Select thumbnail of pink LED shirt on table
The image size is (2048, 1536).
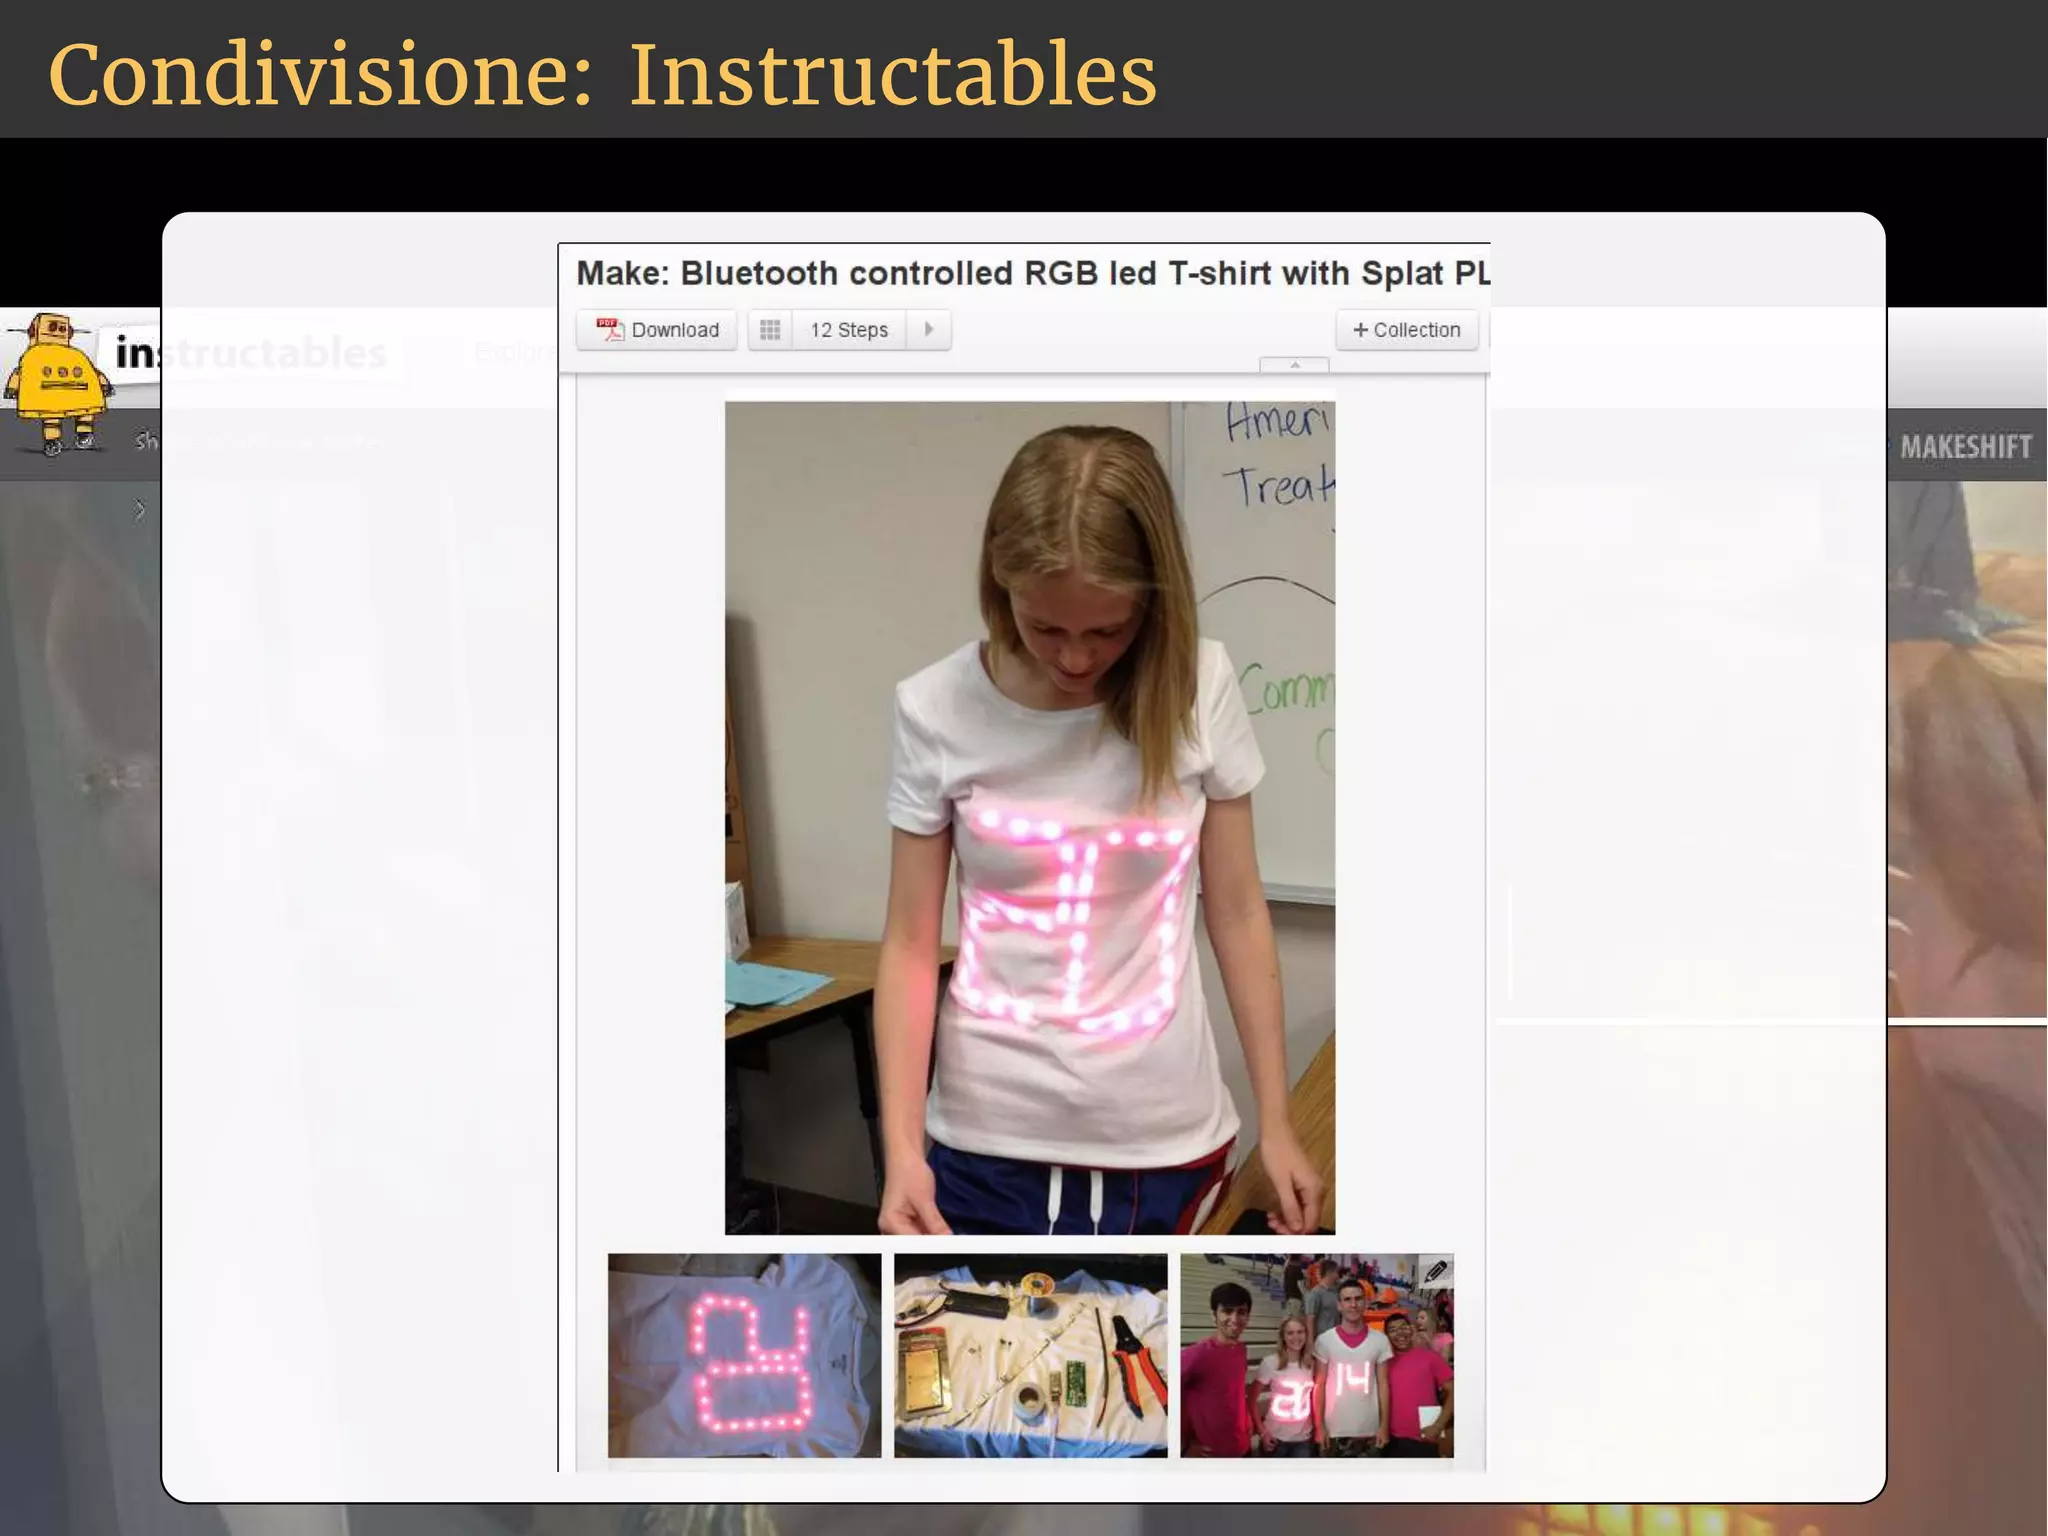[745, 1355]
